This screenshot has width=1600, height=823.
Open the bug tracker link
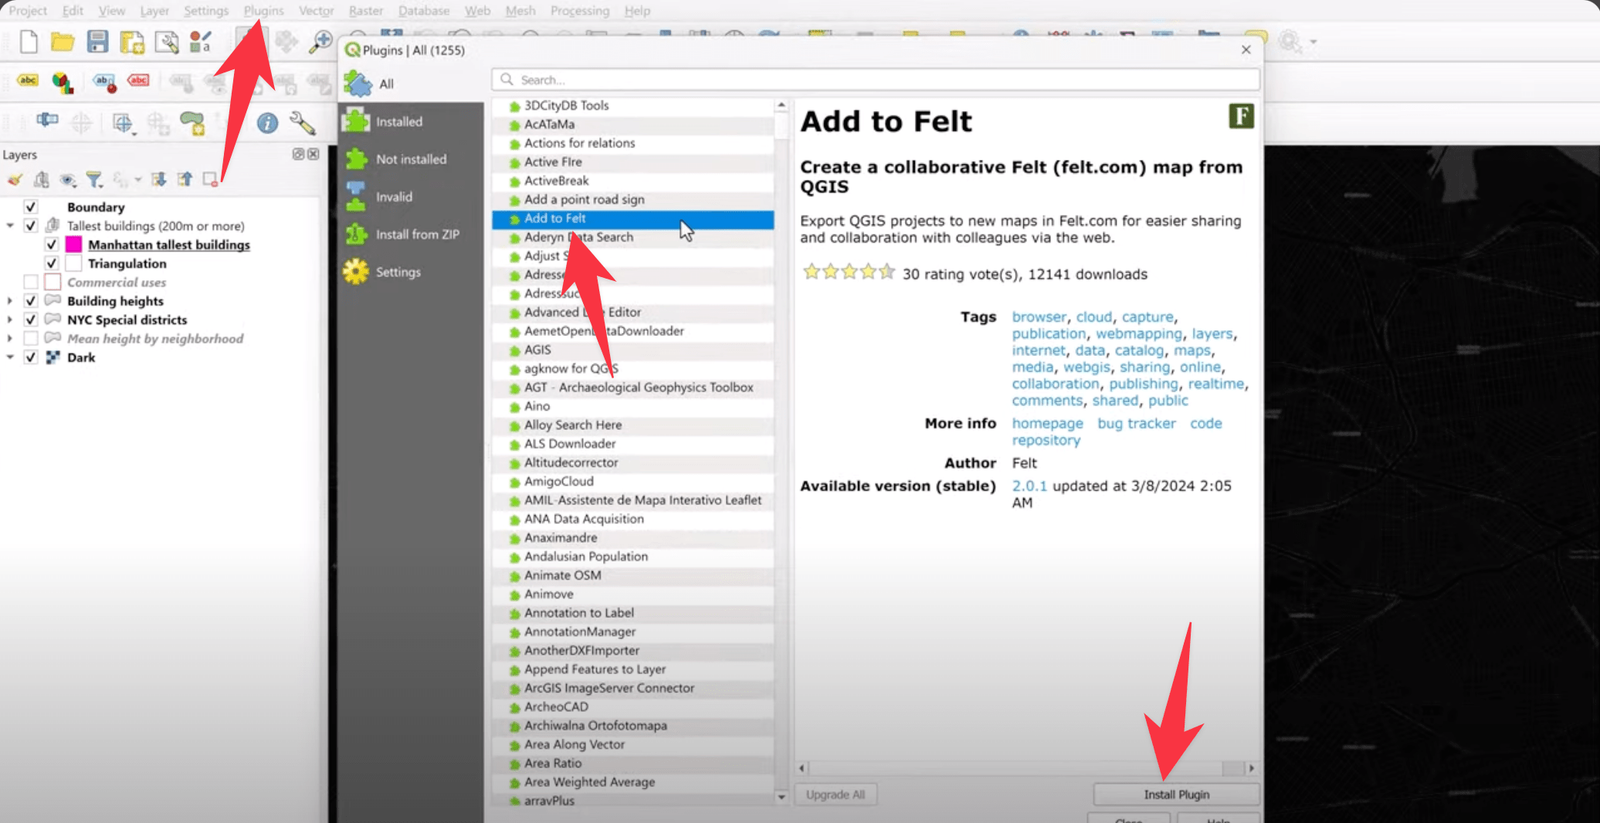[1136, 423]
